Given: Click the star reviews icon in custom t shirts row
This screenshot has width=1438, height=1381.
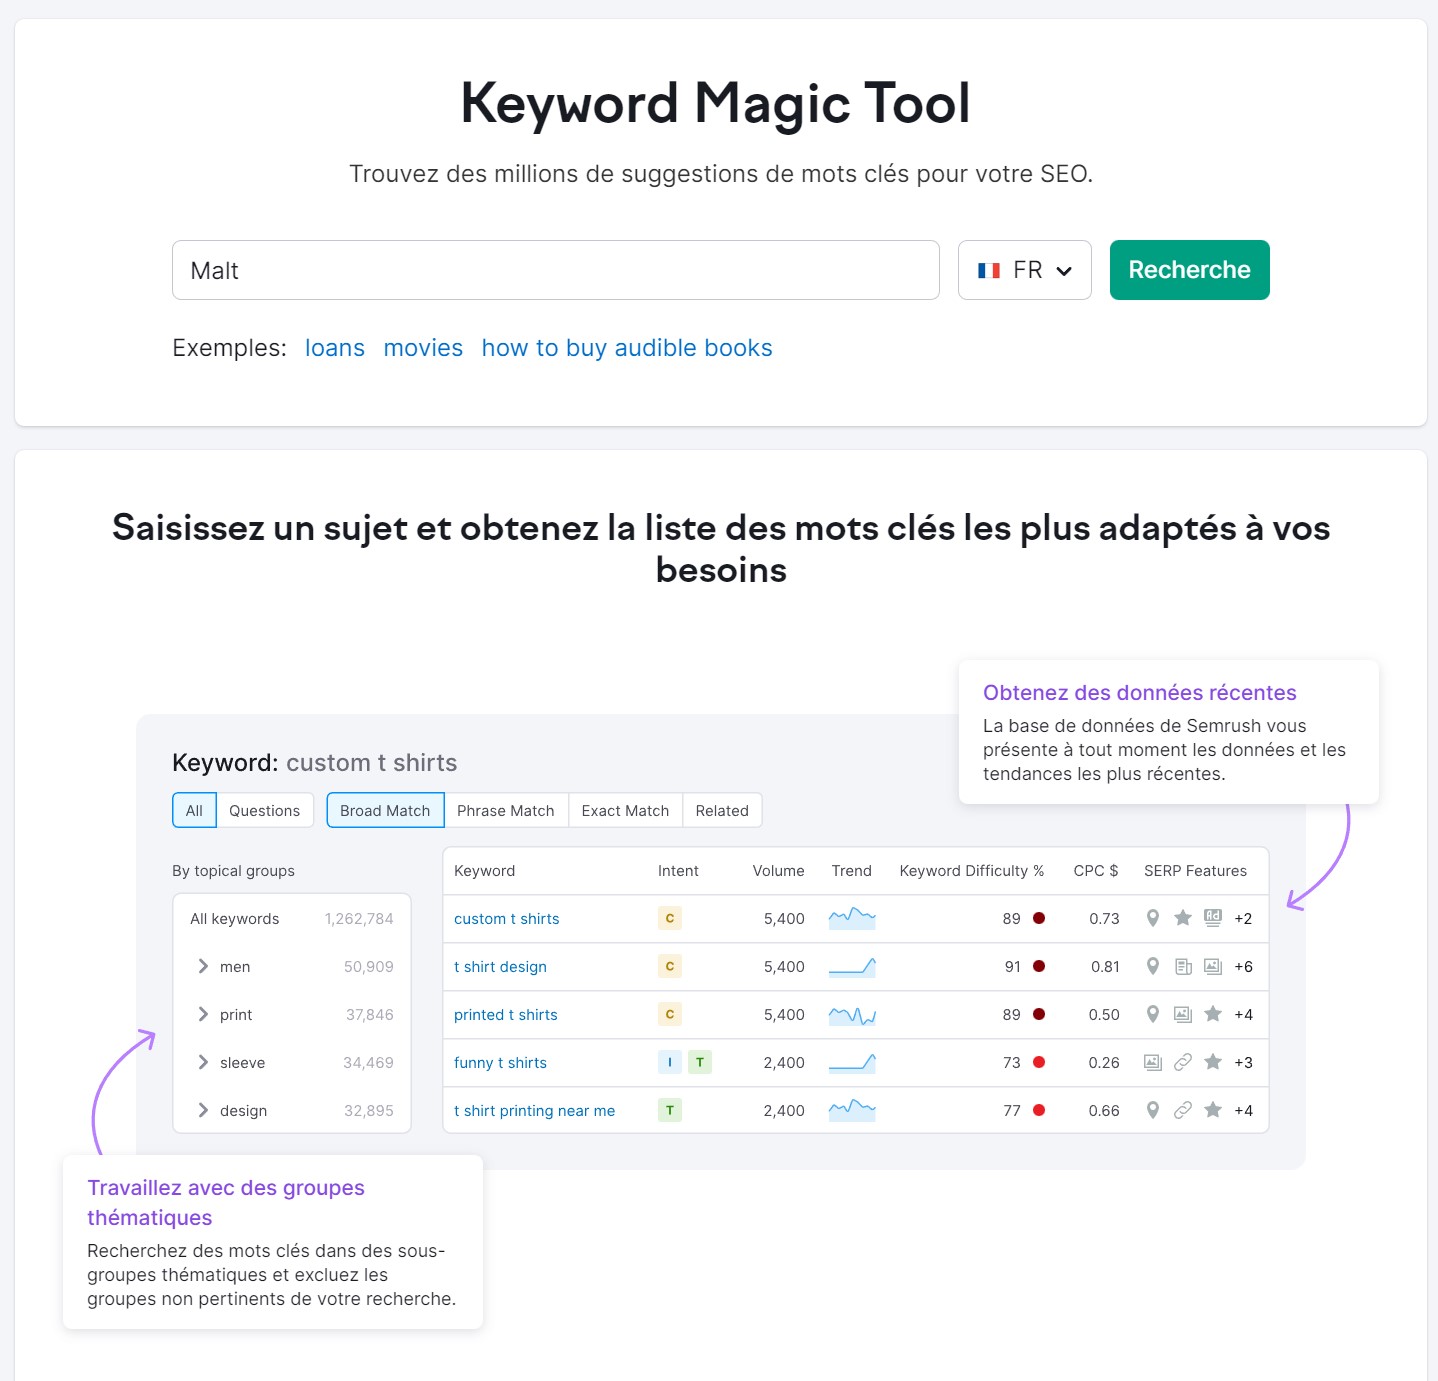Looking at the screenshot, I should pos(1183,918).
